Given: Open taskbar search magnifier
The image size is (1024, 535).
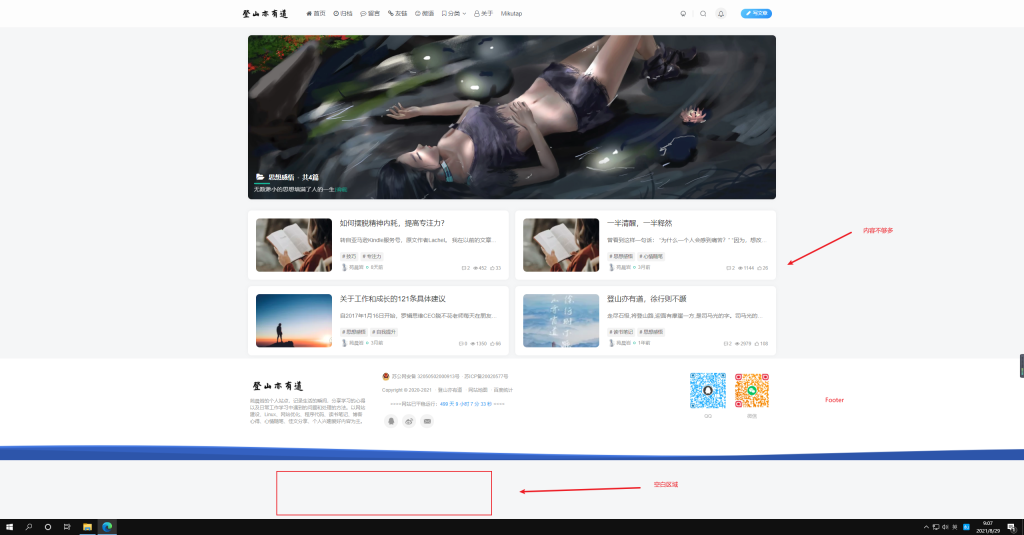Looking at the screenshot, I should [29, 527].
